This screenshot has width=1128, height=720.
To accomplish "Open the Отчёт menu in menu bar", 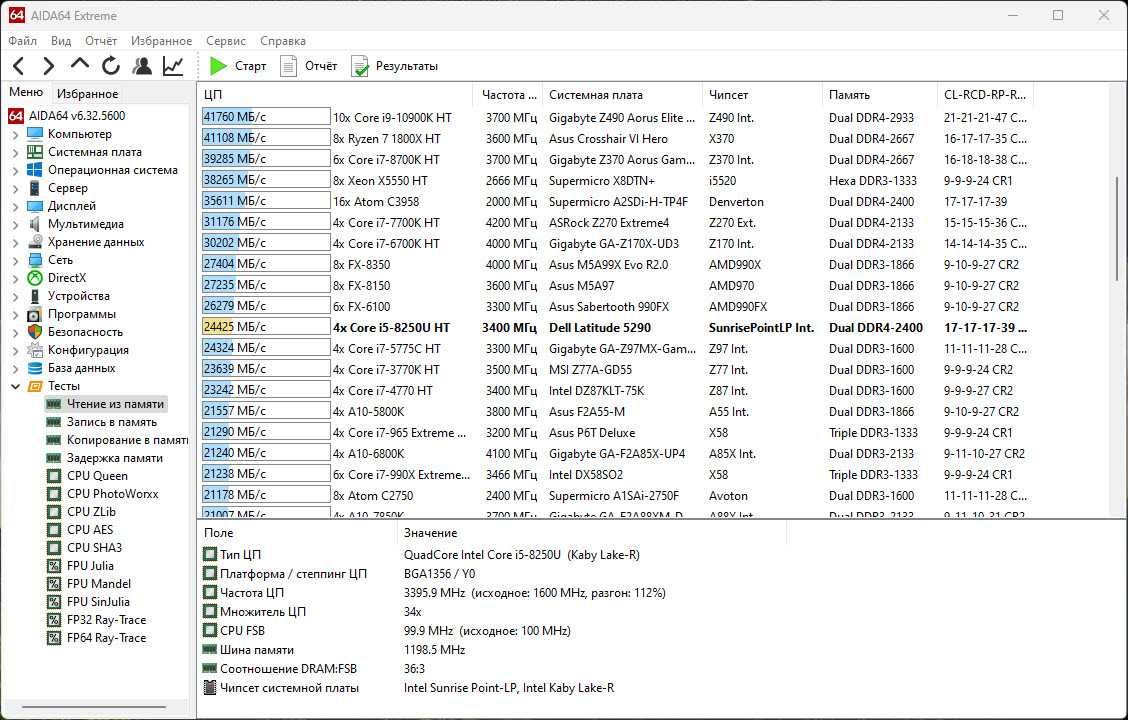I will [x=101, y=41].
